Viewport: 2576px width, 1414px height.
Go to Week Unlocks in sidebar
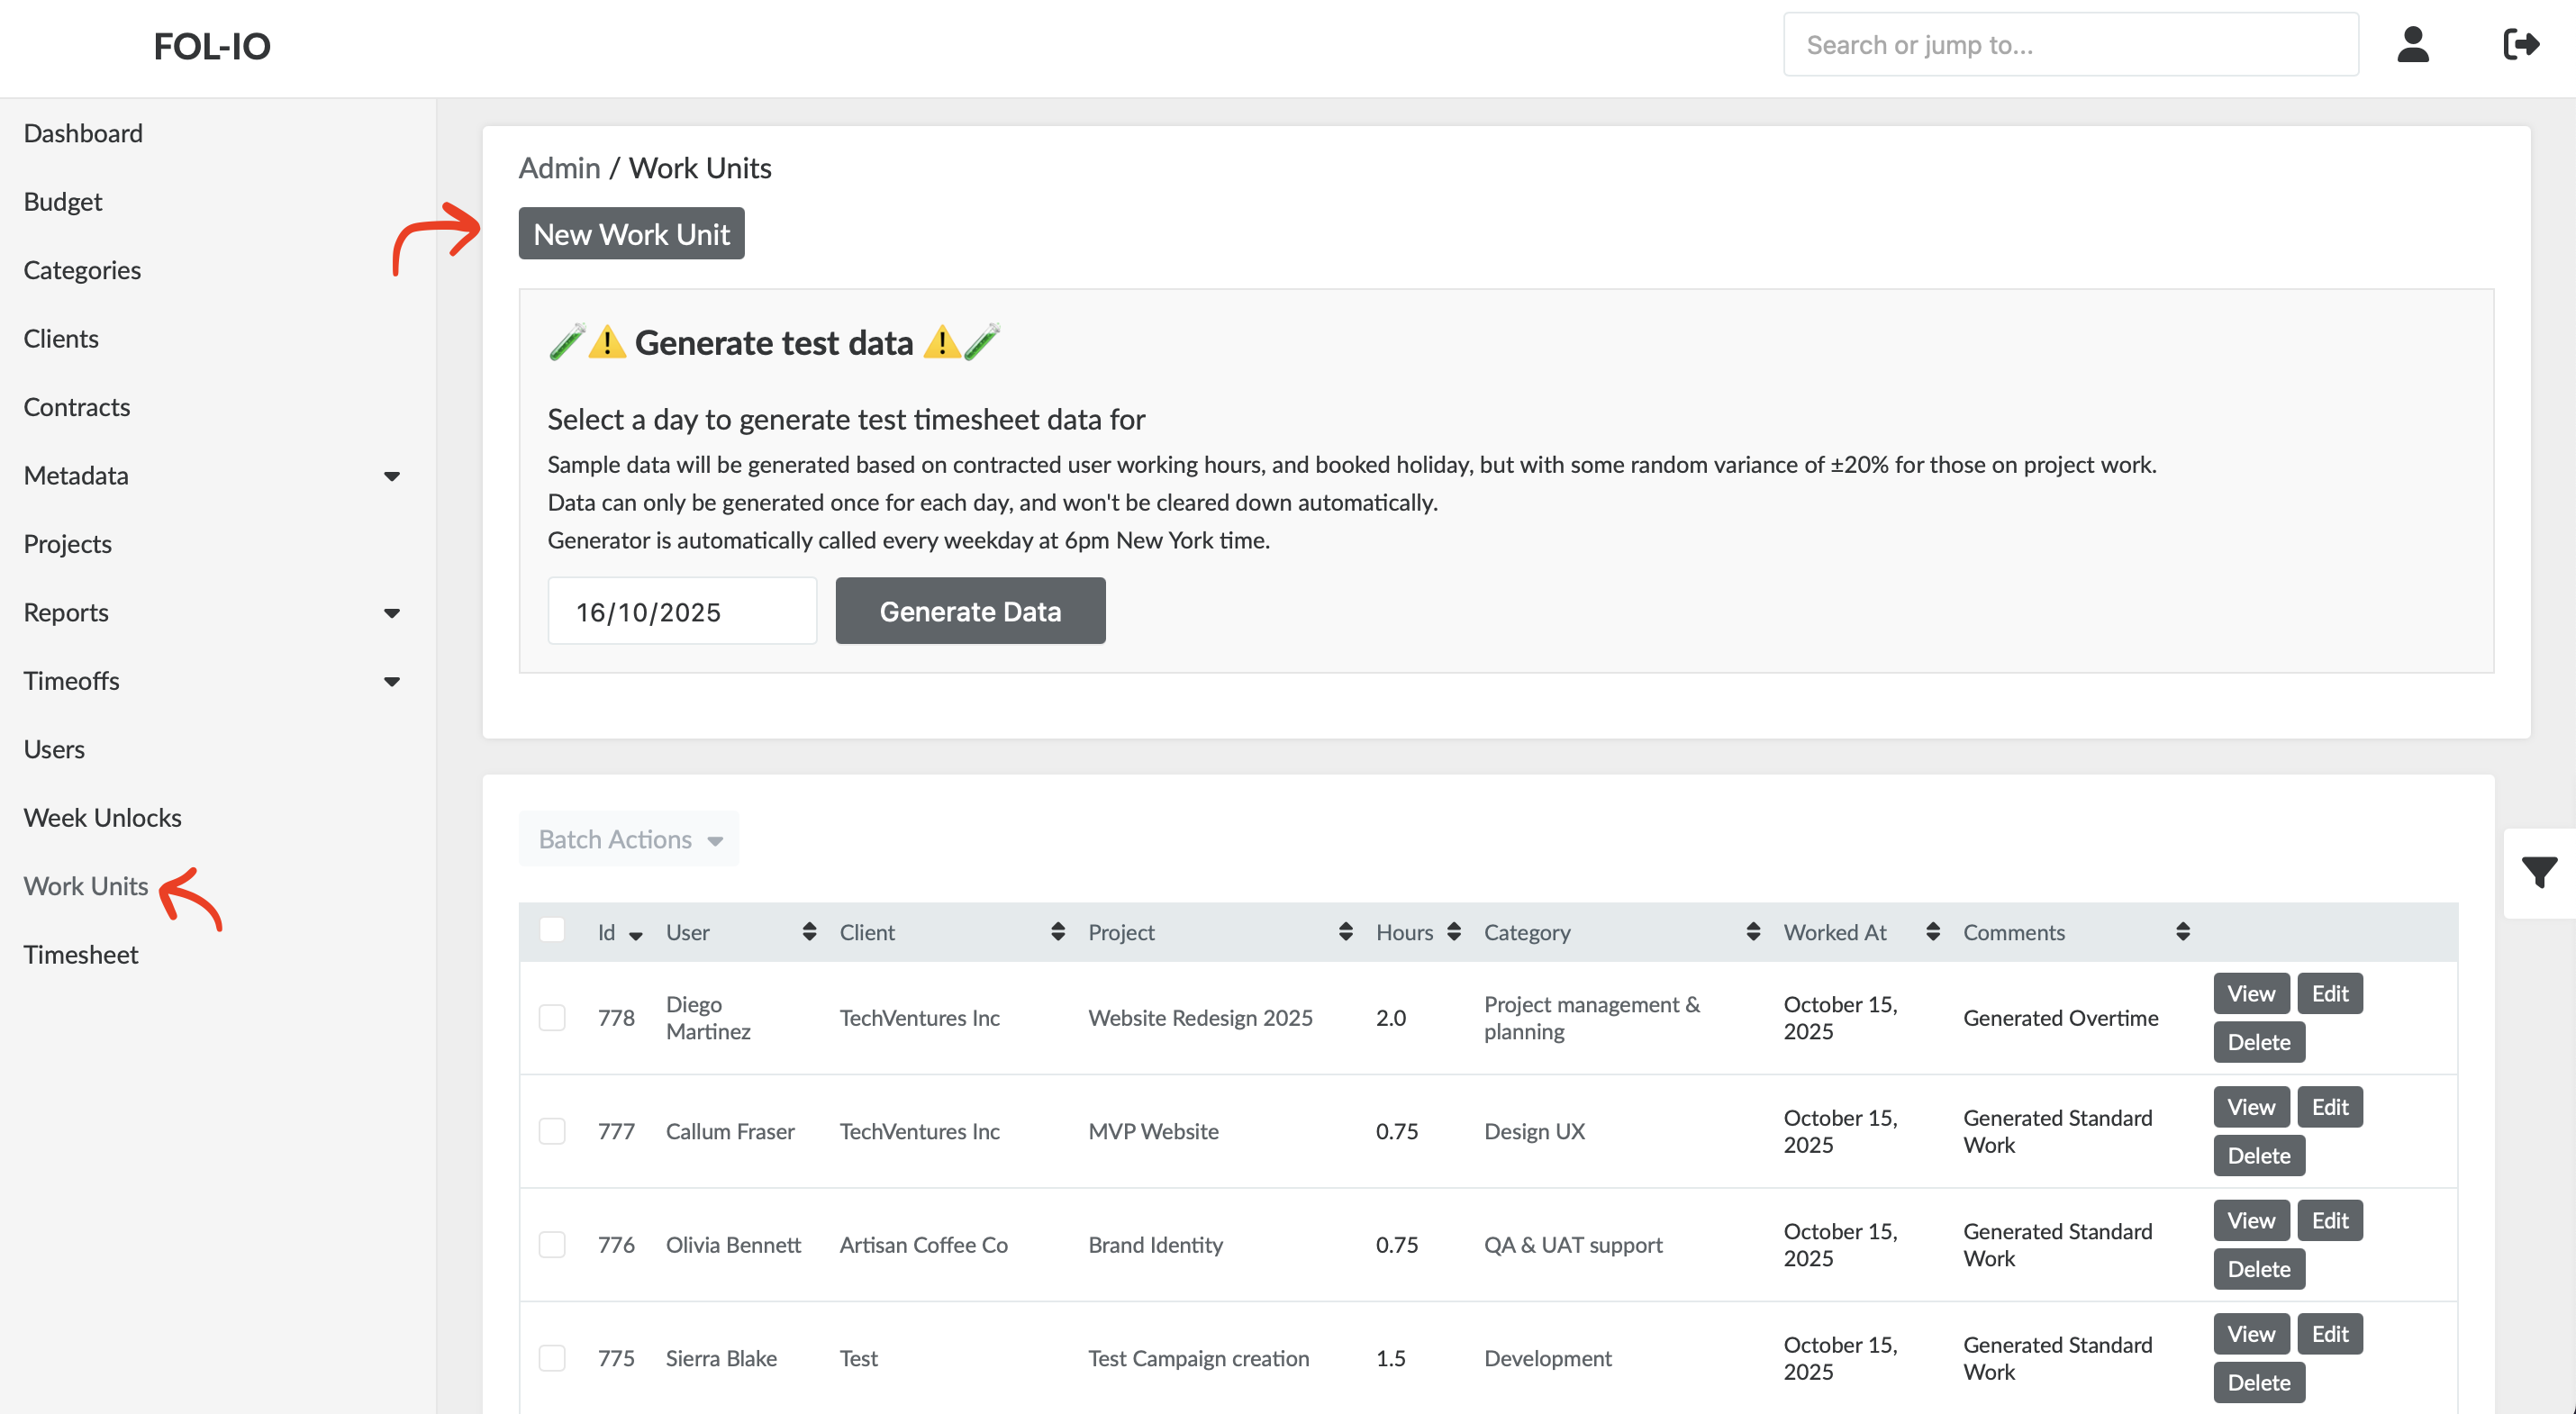click(x=102, y=817)
